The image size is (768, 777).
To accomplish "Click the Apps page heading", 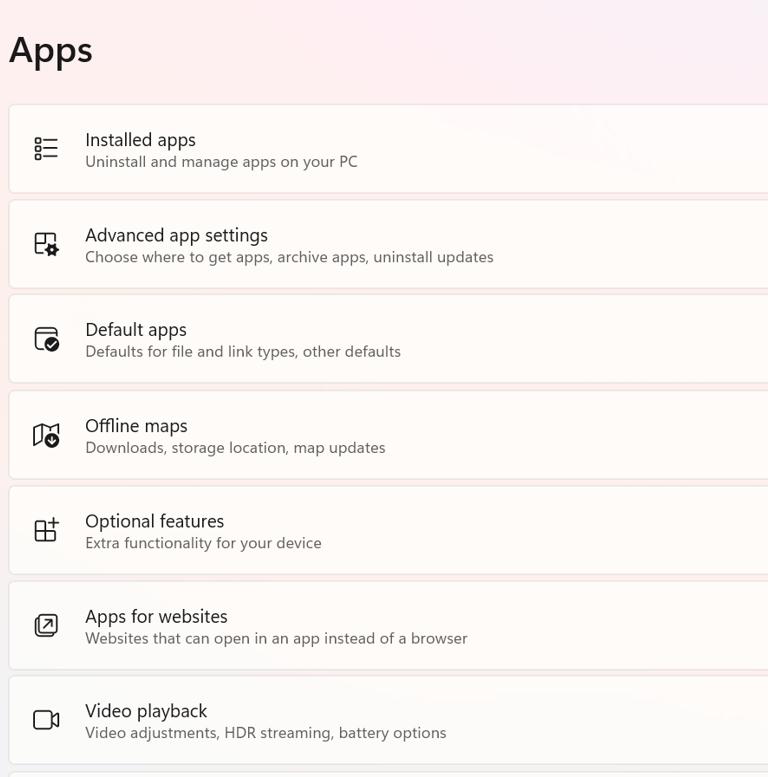I will (51, 50).
